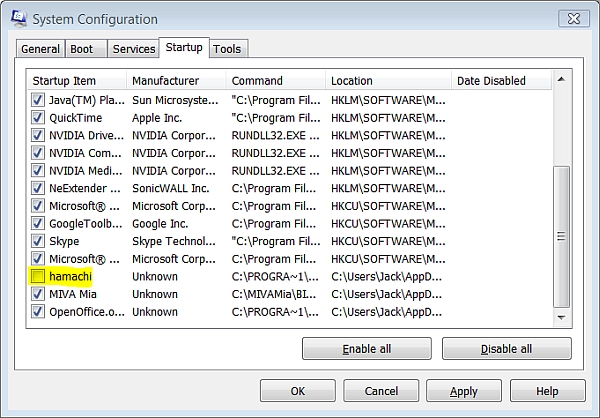600x418 pixels.
Task: Select the Skype item name
Action: point(64,241)
